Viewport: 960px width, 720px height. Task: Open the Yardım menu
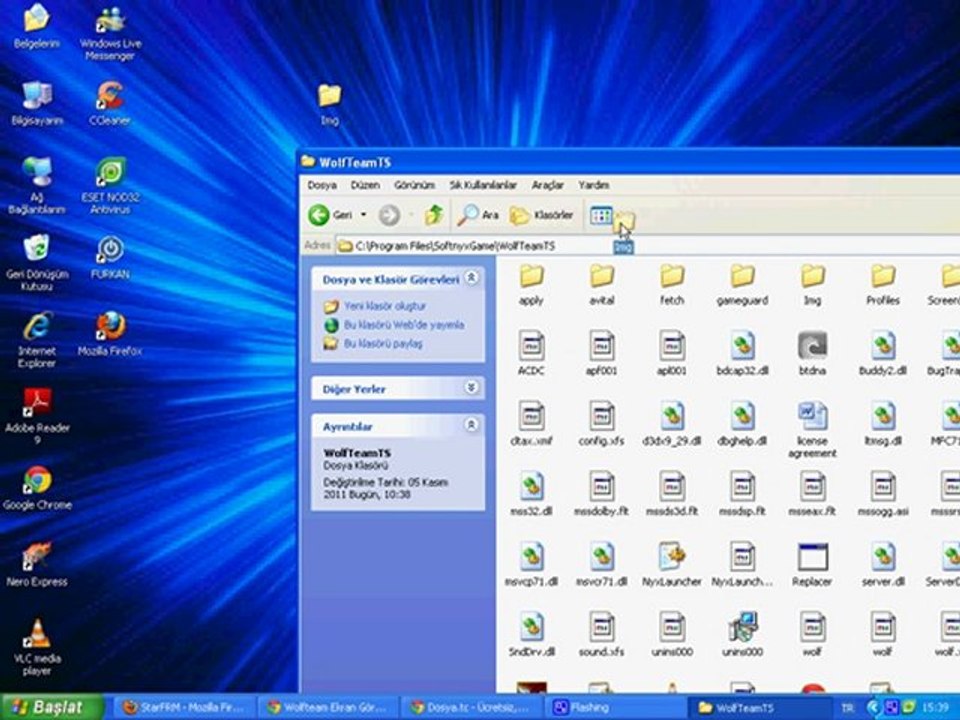(594, 185)
